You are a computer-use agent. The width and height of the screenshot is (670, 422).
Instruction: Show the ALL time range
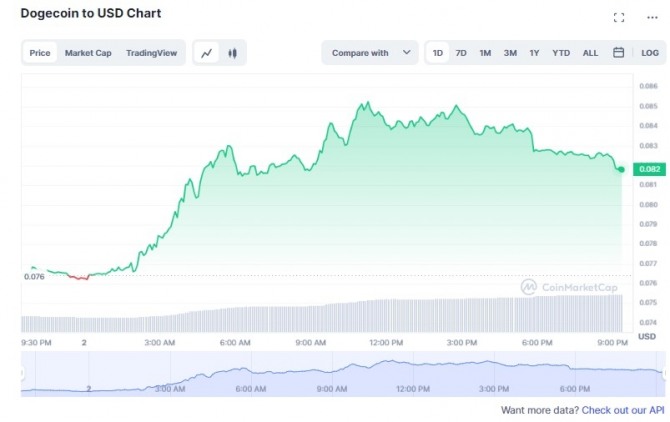coord(590,53)
